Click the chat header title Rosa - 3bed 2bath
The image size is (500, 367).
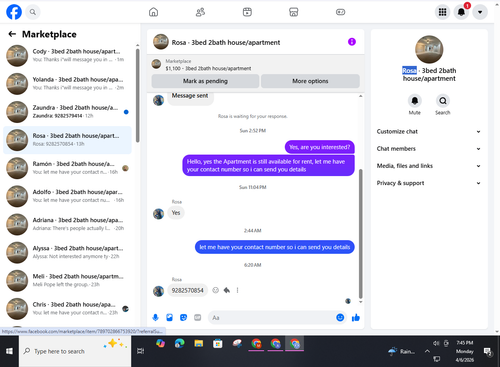[226, 43]
